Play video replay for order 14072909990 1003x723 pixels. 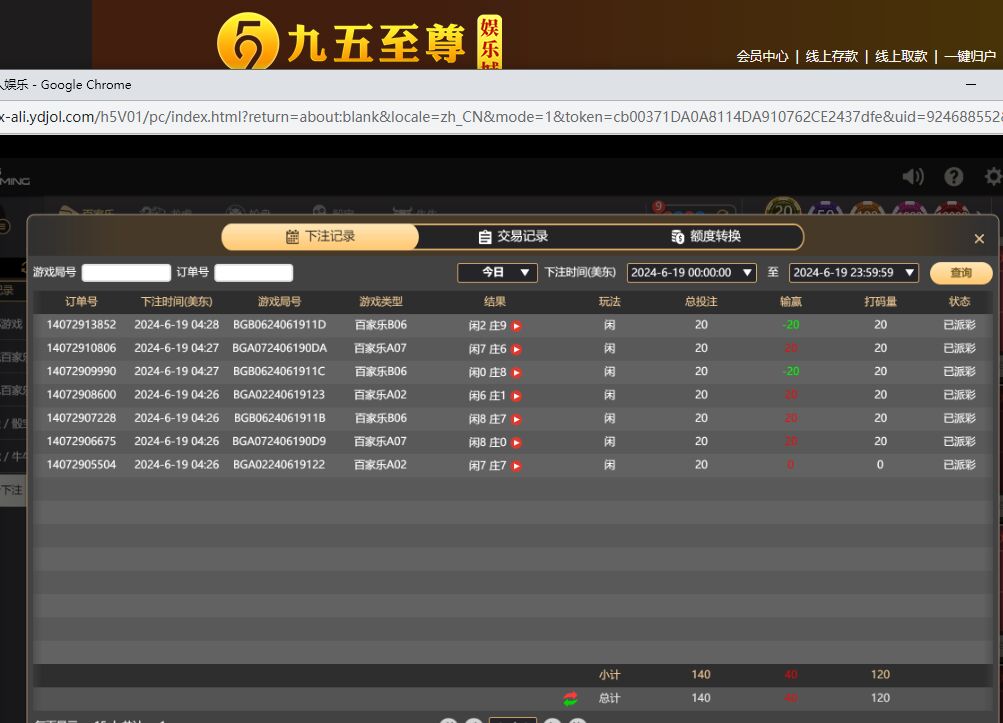[517, 372]
